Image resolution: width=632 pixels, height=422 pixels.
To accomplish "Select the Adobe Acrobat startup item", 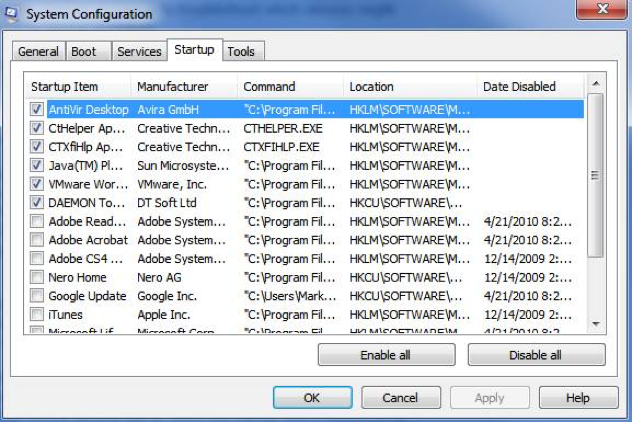I will pyautogui.click(x=88, y=240).
